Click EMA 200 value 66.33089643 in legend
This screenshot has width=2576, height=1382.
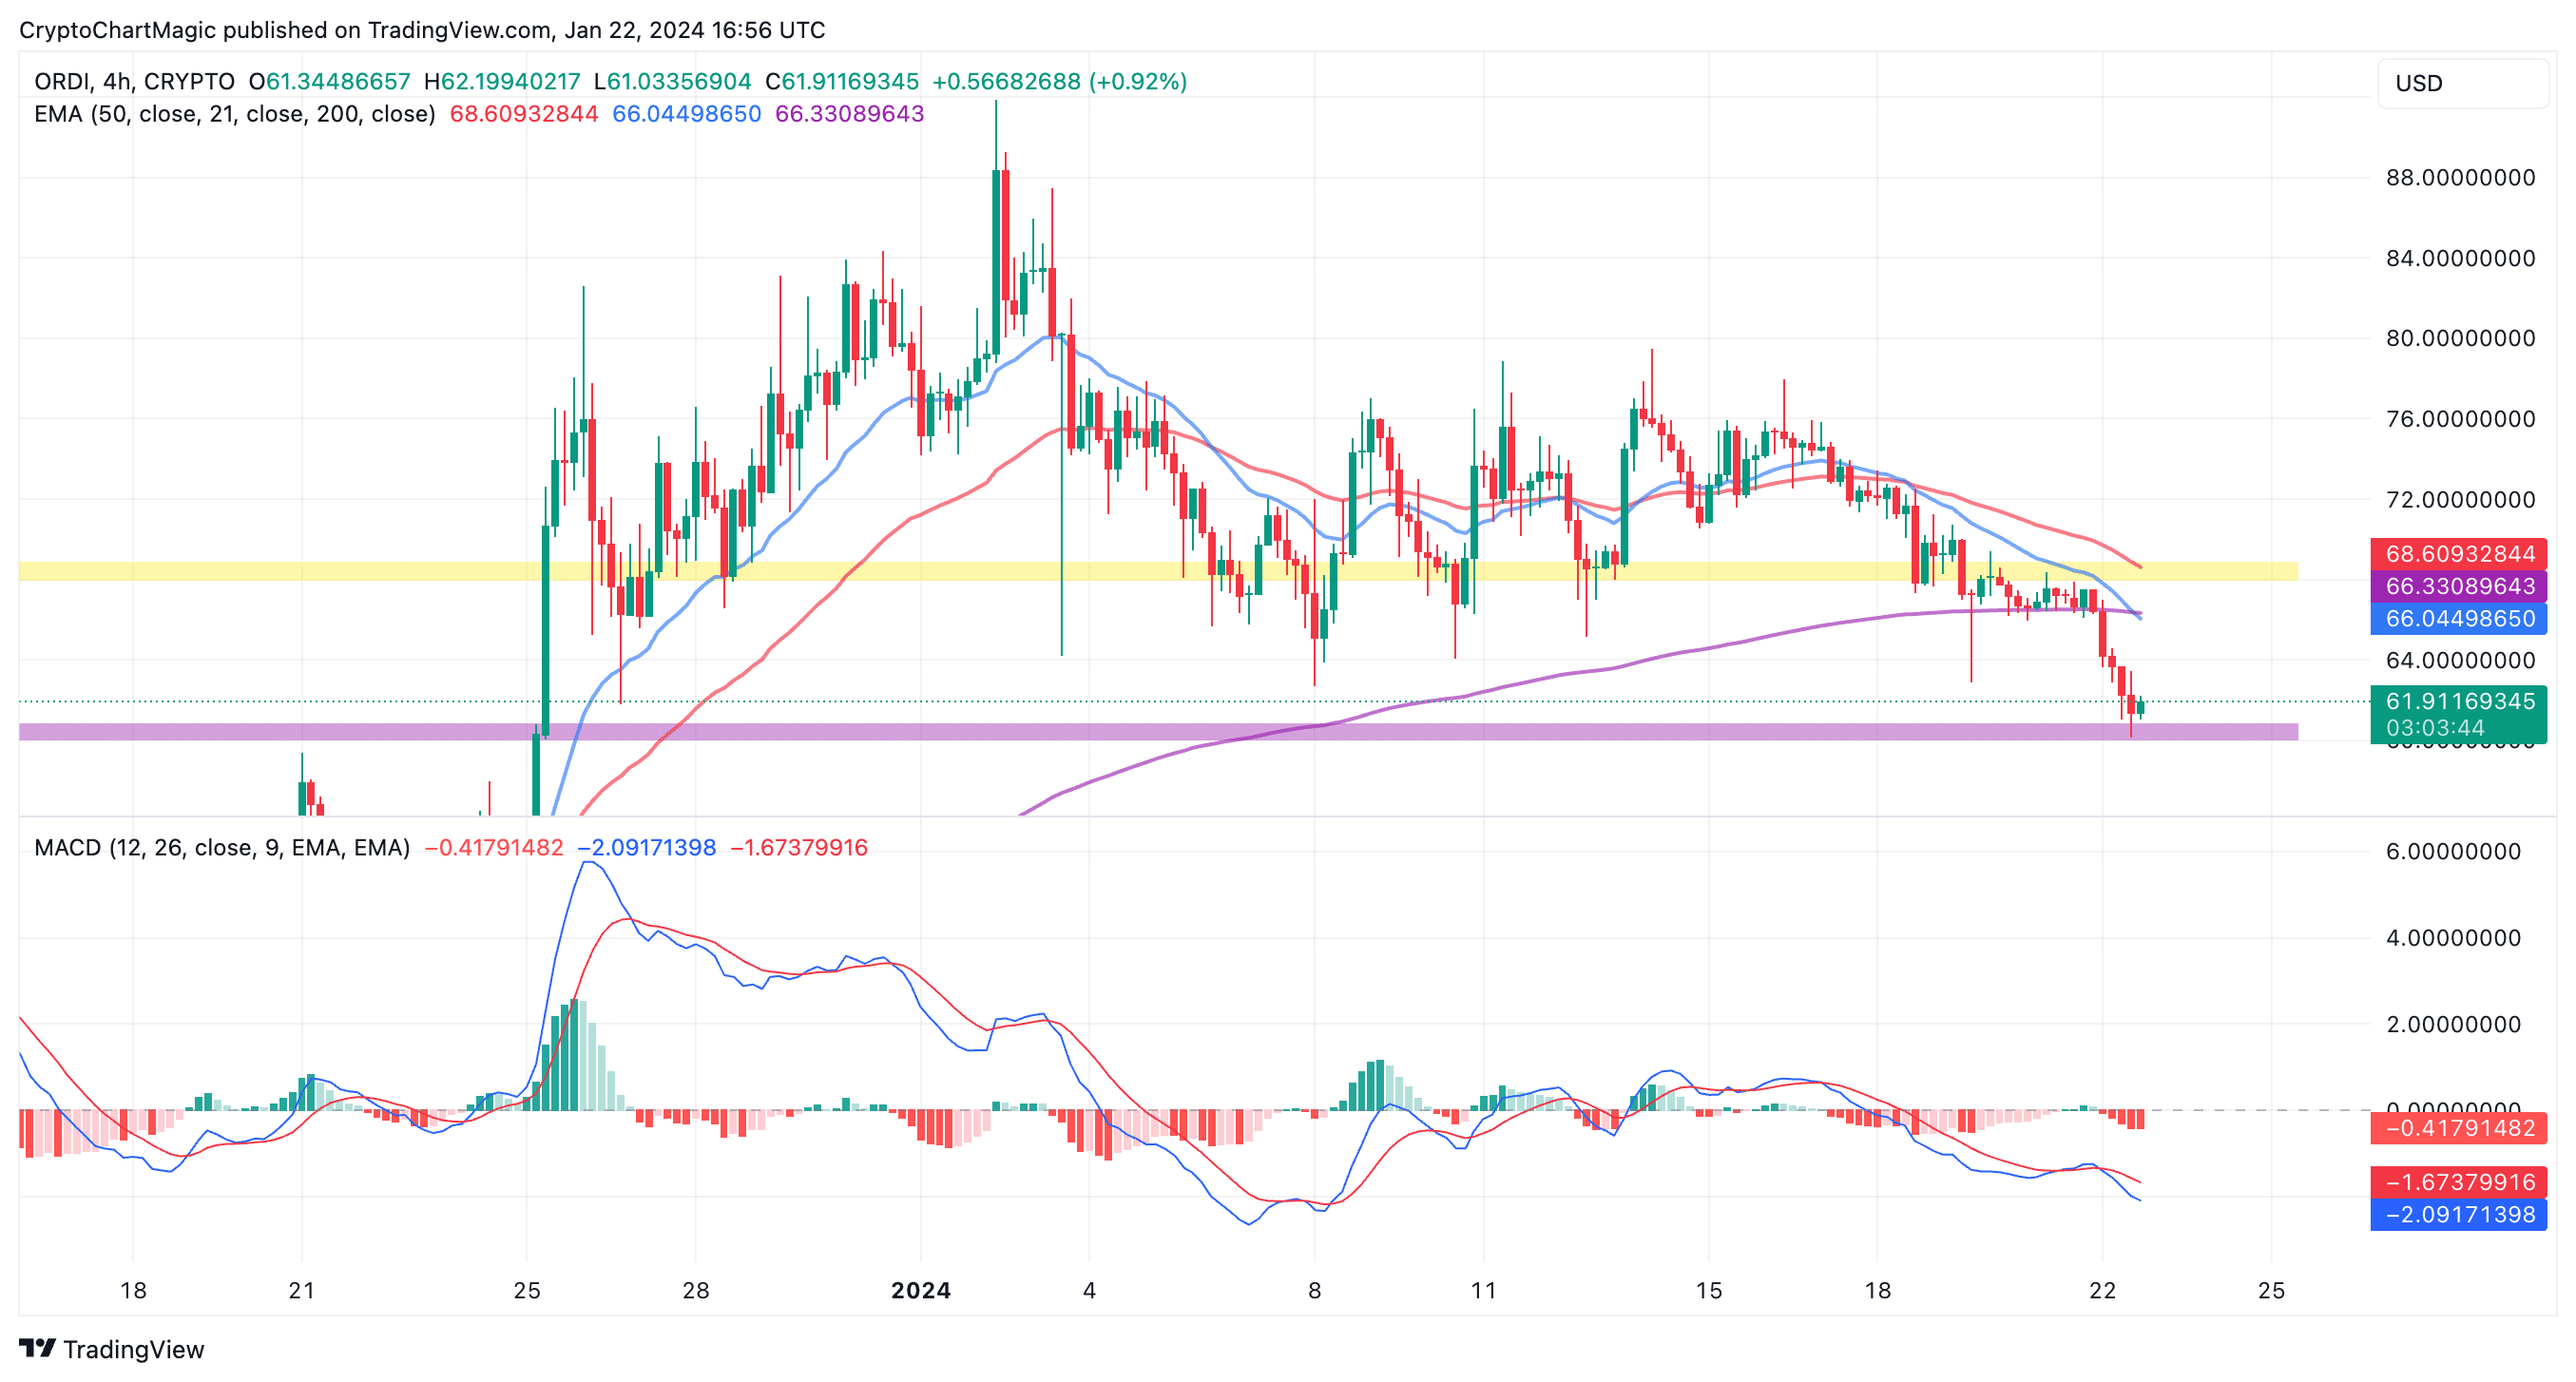pyautogui.click(x=850, y=114)
